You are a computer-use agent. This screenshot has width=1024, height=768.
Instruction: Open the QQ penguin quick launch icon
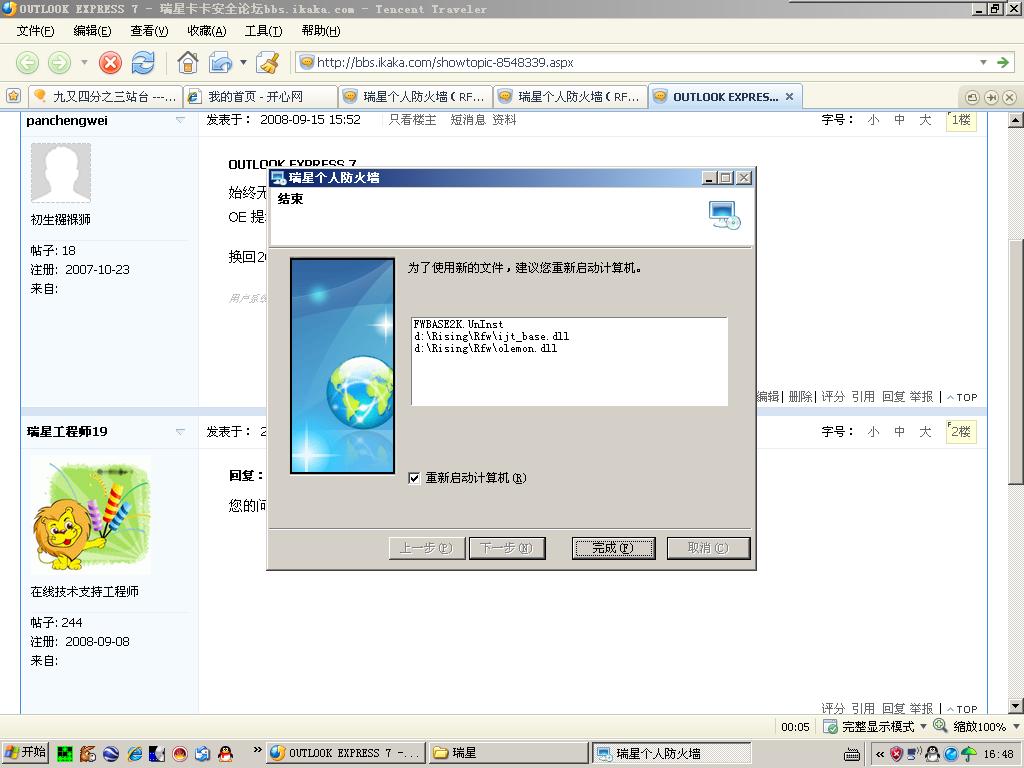coord(225,754)
